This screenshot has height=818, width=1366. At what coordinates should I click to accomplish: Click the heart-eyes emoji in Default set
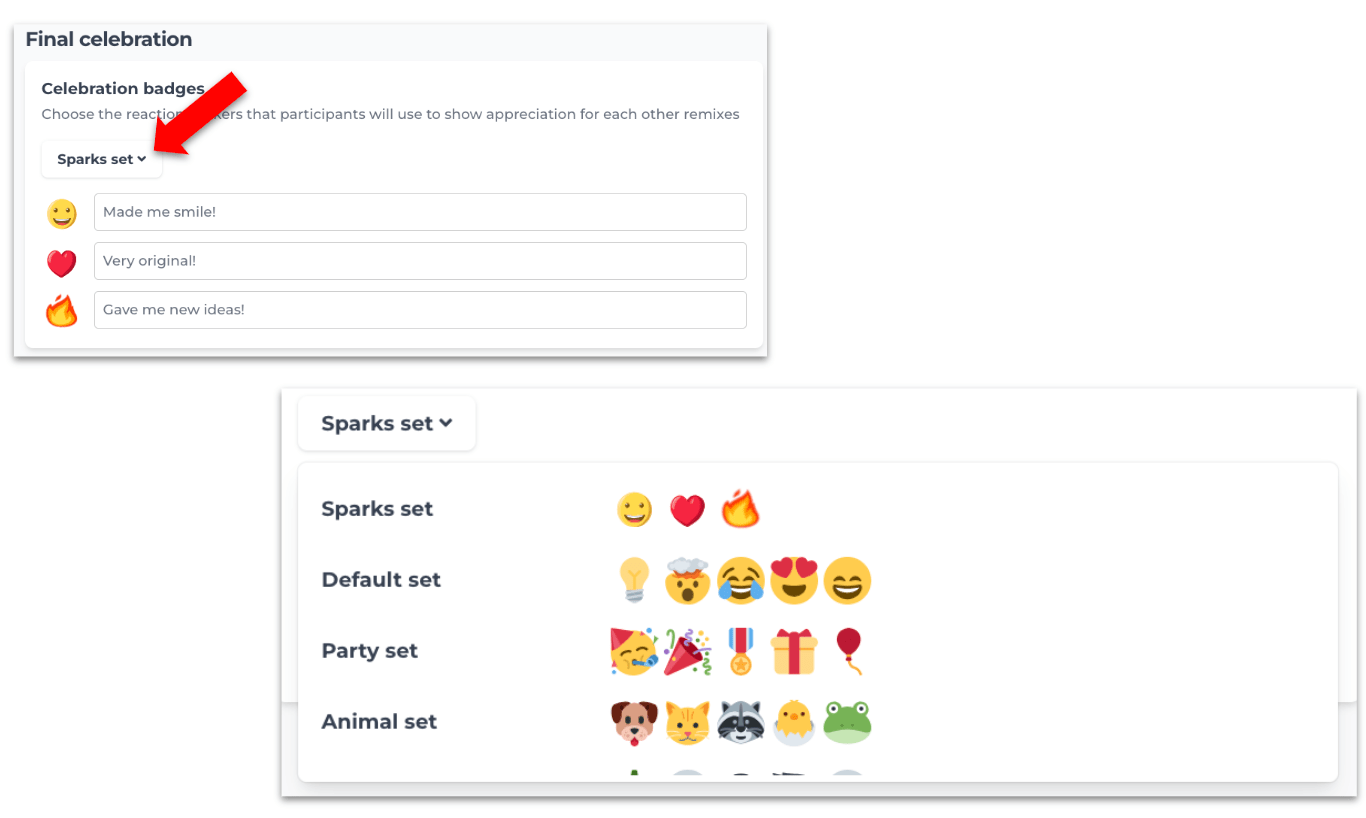coord(794,580)
